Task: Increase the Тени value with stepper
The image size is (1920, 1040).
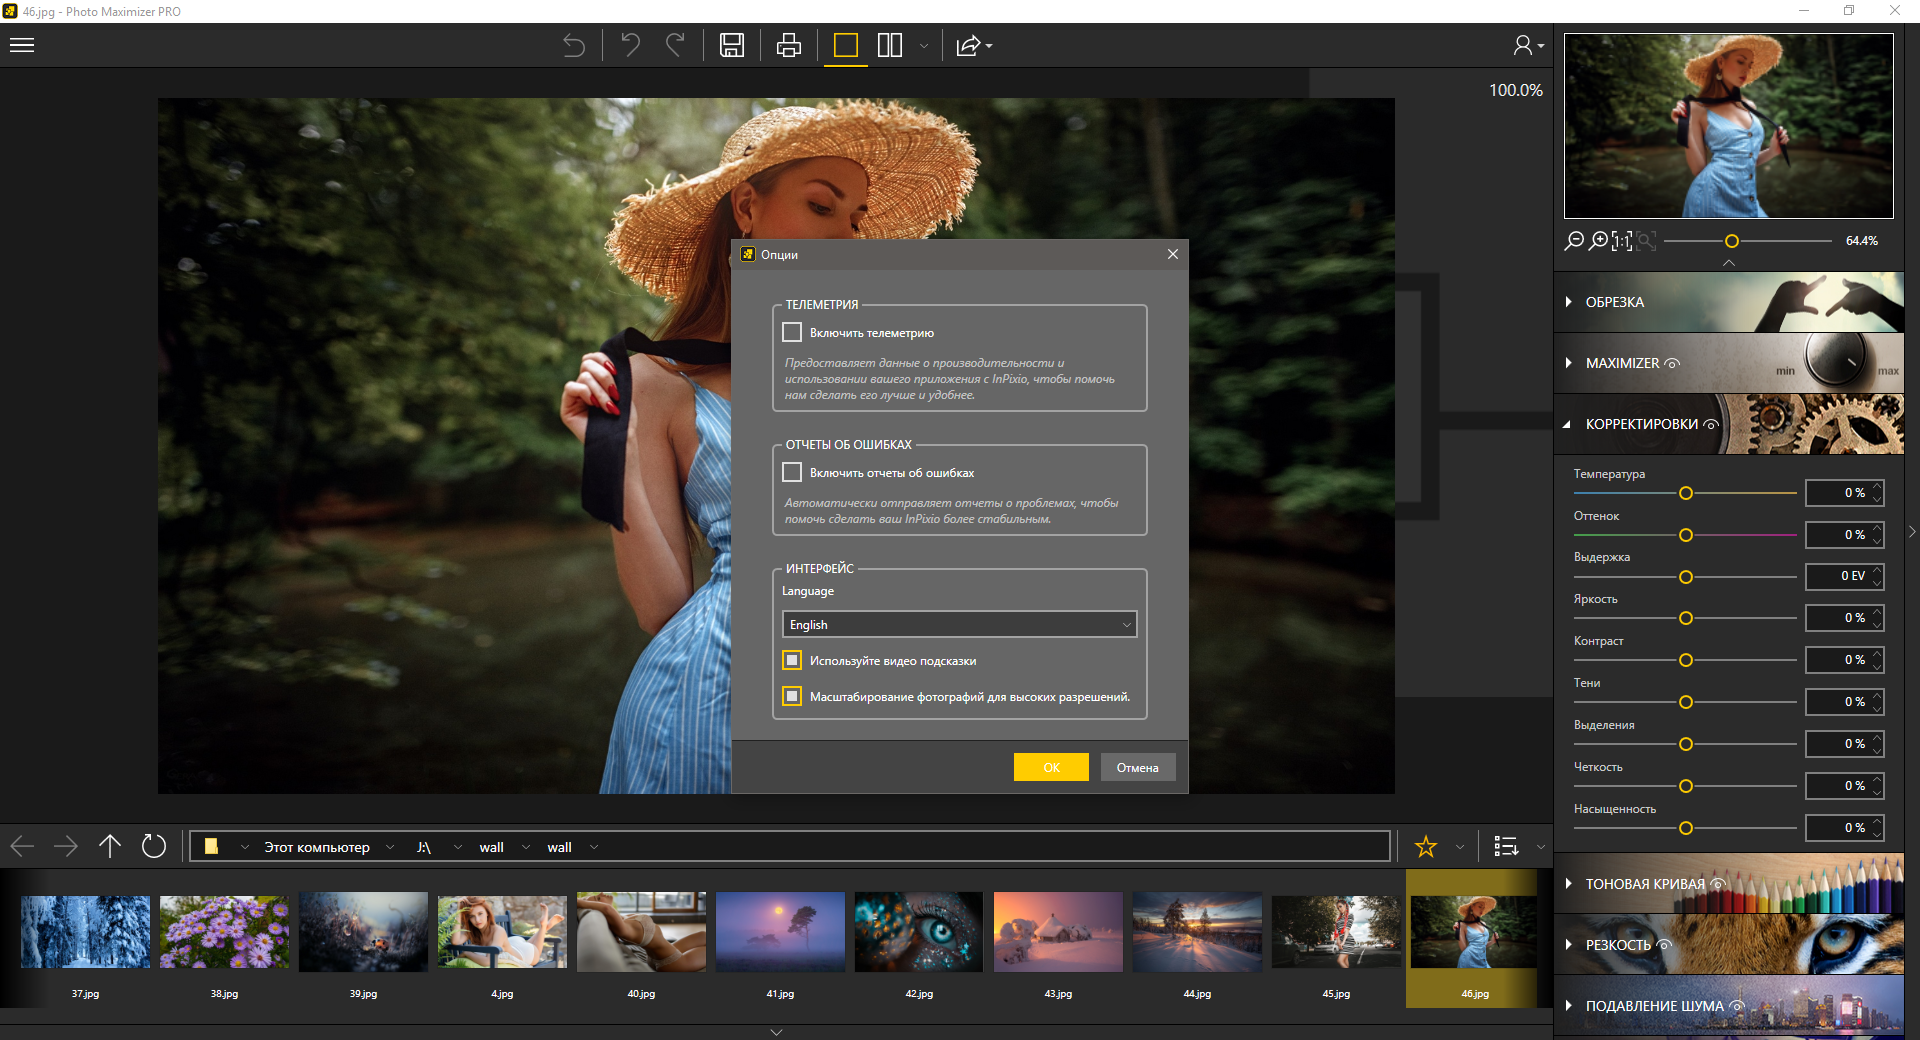Action: [1878, 696]
